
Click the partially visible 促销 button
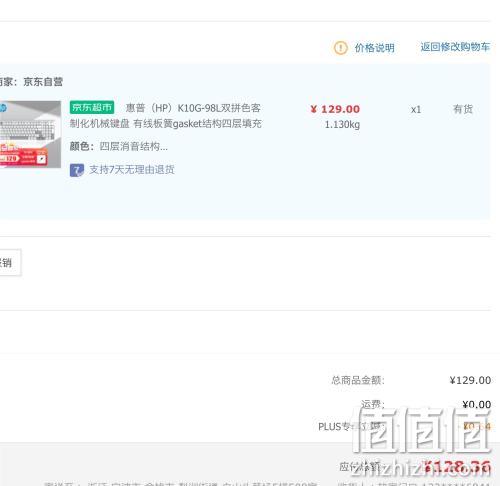pyautogui.click(x=10, y=262)
